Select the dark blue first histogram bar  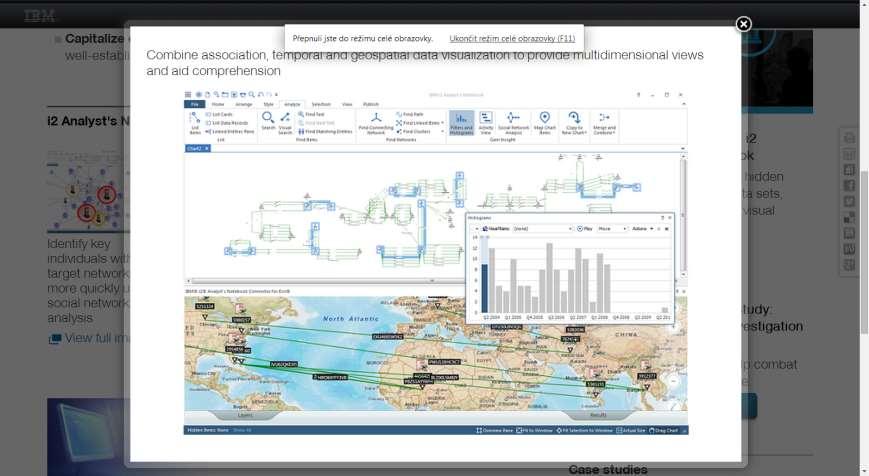[485, 288]
